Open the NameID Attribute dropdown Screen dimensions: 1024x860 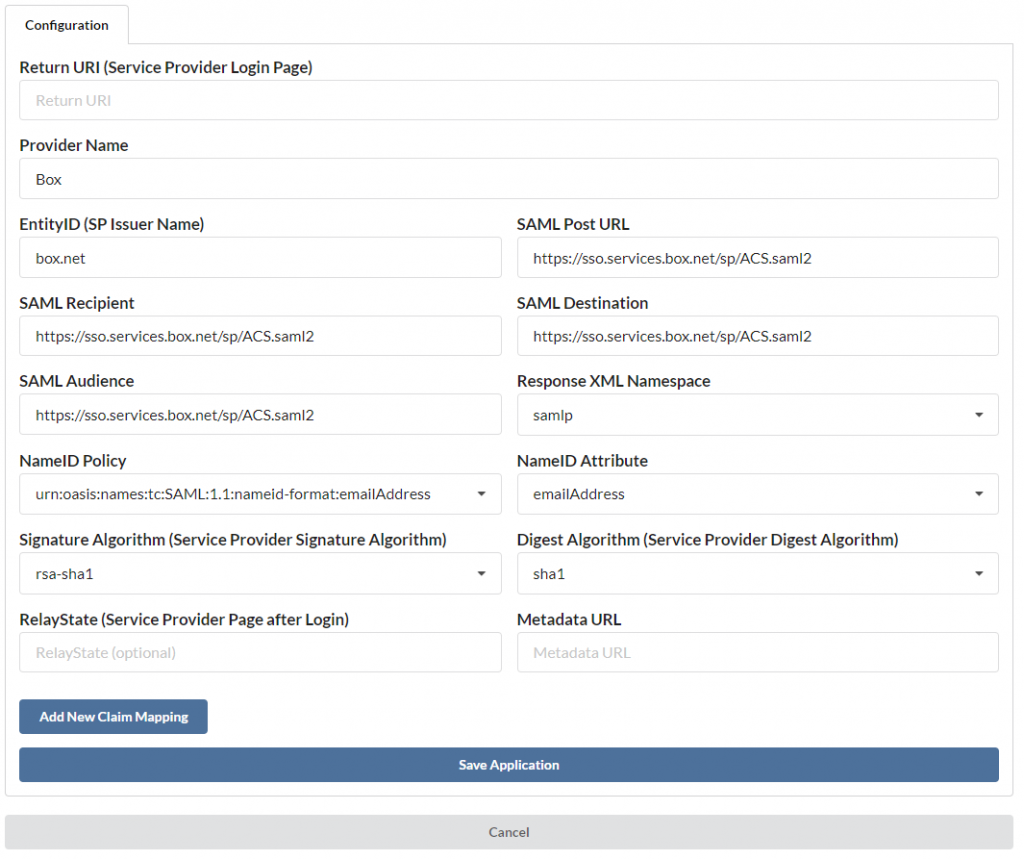coord(758,494)
